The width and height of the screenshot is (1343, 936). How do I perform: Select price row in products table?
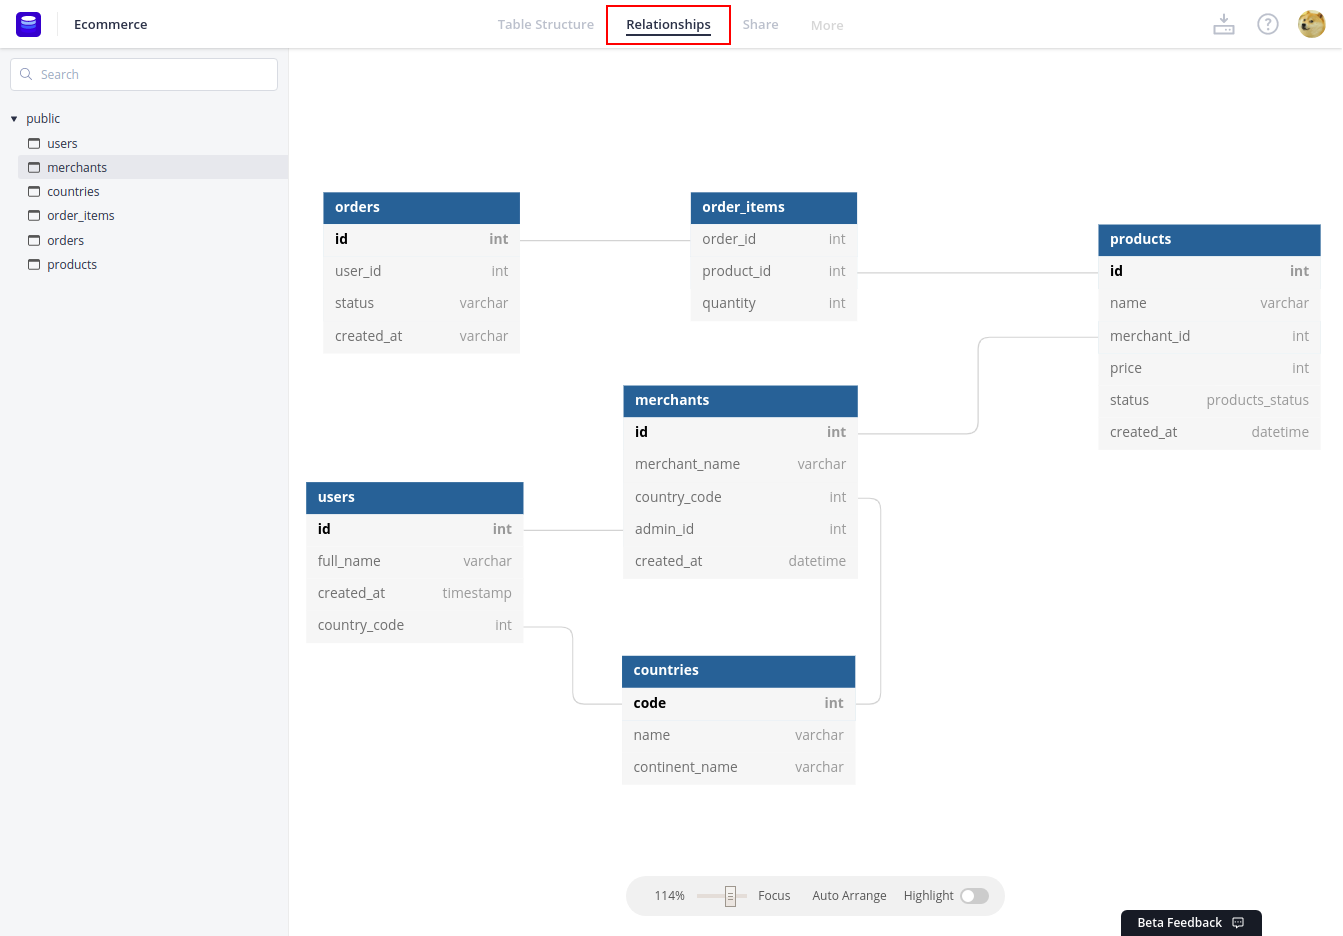(x=1209, y=368)
